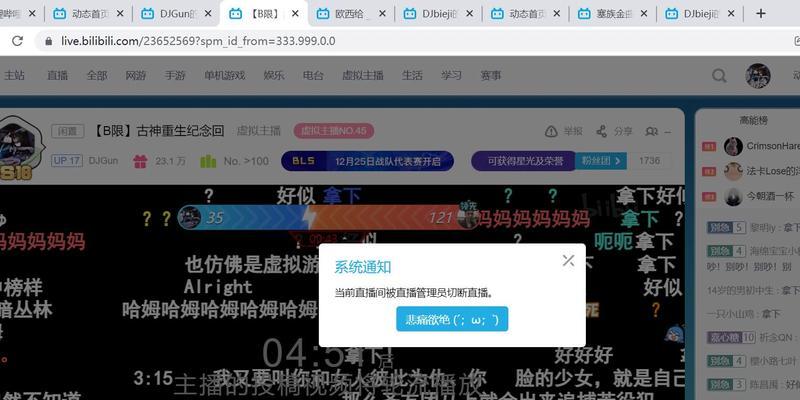The image size is (800, 400).
Task: Click the search magnifier icon
Action: pyautogui.click(x=719, y=76)
